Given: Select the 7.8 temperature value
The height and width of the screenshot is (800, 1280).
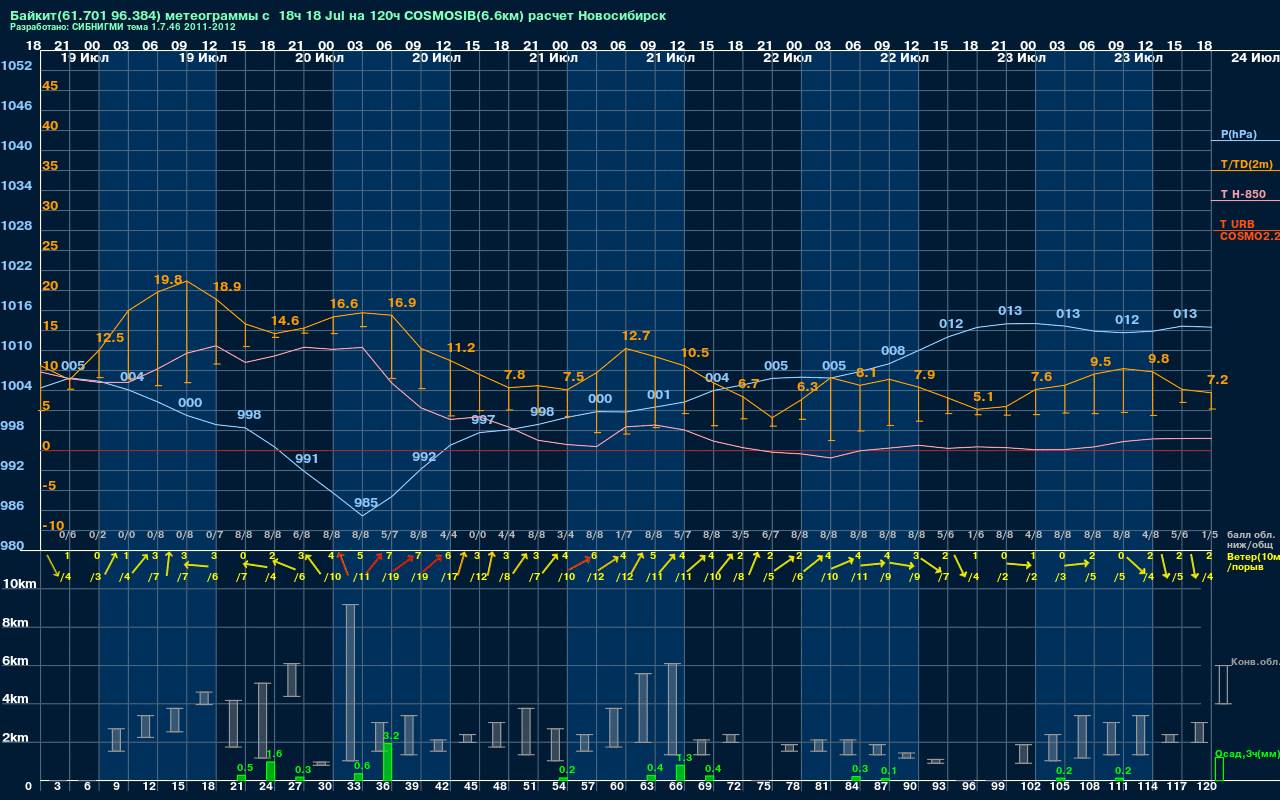Looking at the screenshot, I should click(515, 374).
